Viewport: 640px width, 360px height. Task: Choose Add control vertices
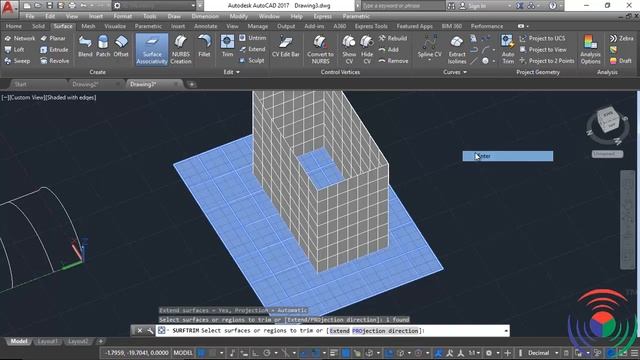tap(389, 49)
